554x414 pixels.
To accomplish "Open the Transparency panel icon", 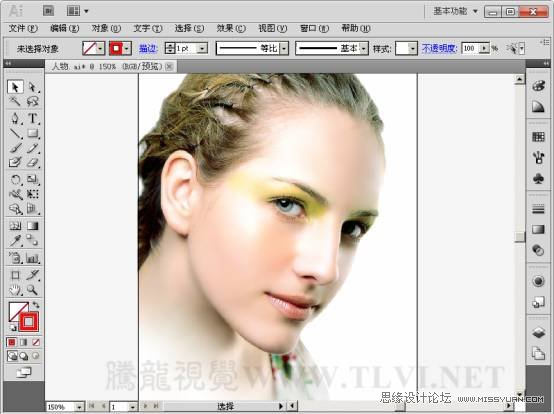I will click(538, 250).
